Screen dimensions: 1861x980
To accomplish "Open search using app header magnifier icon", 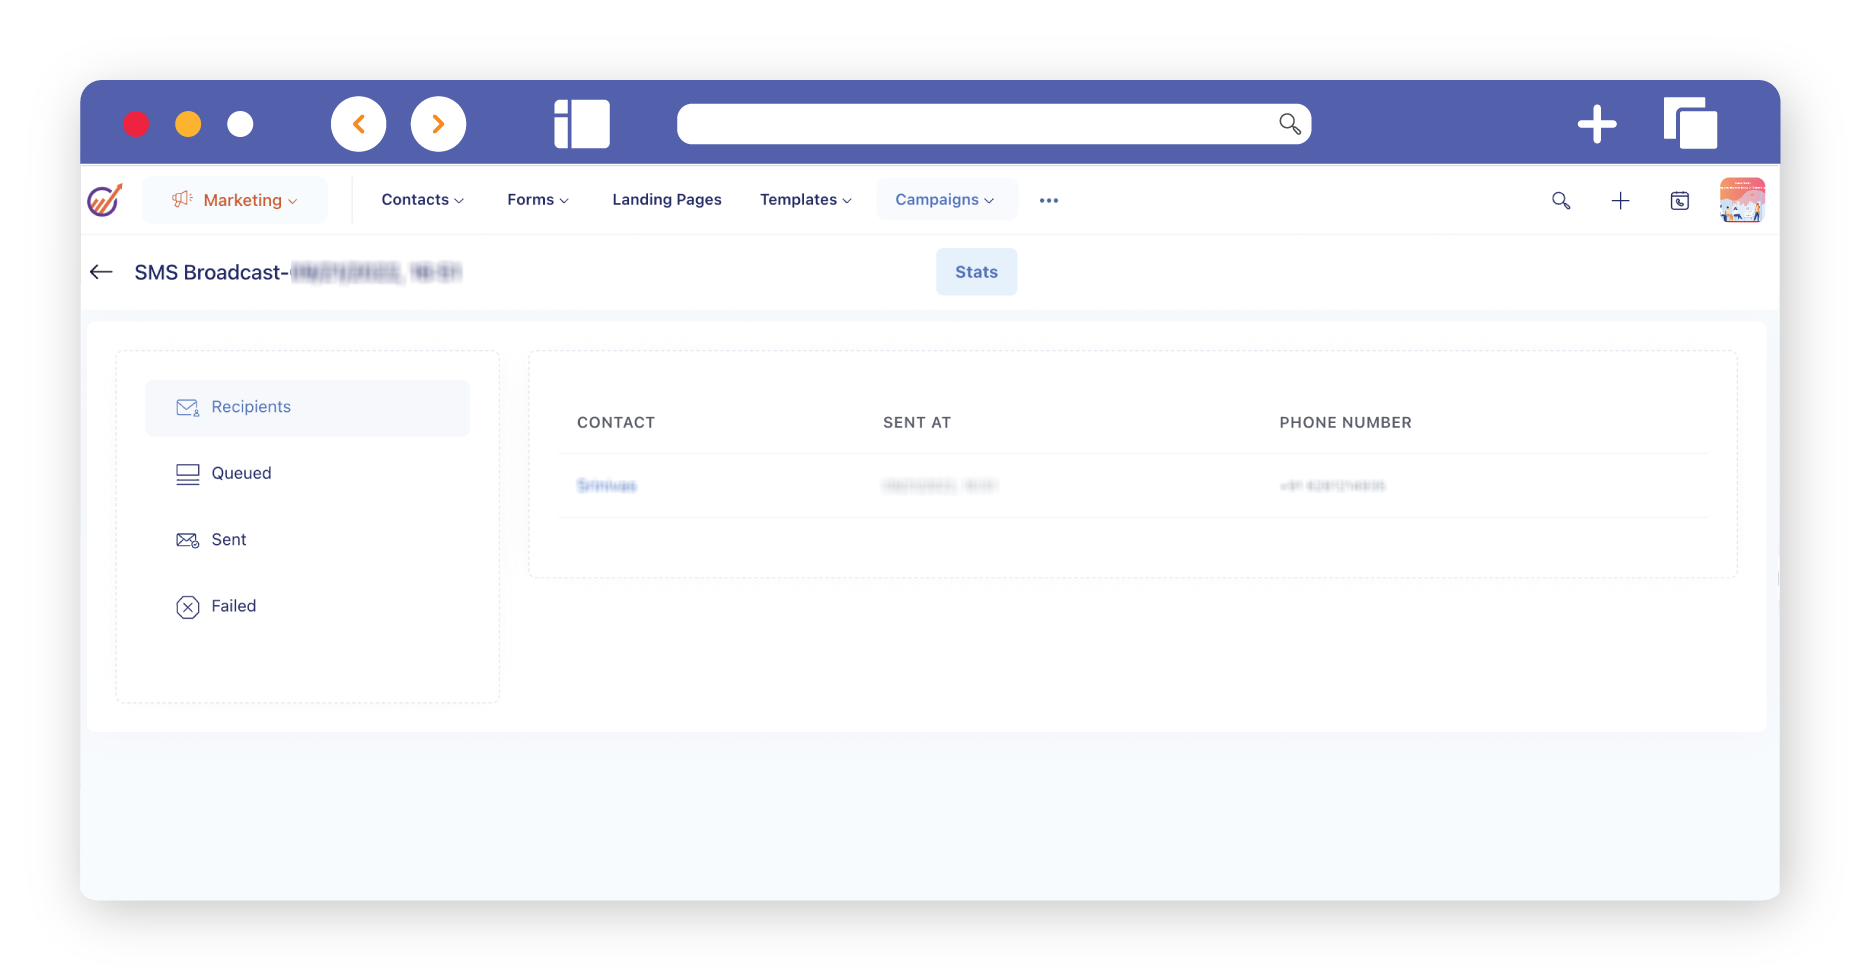I will [1560, 201].
